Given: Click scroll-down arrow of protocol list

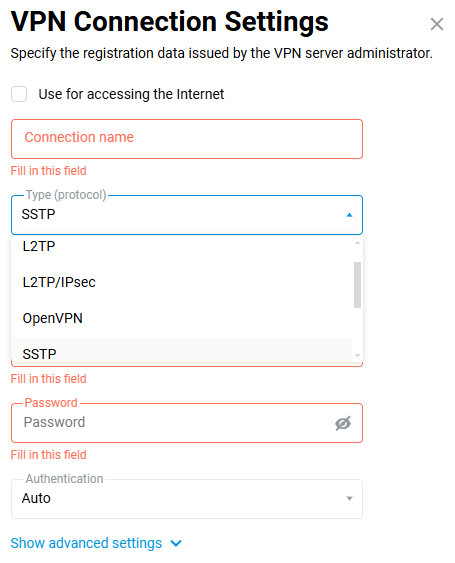Looking at the screenshot, I should [x=357, y=355].
